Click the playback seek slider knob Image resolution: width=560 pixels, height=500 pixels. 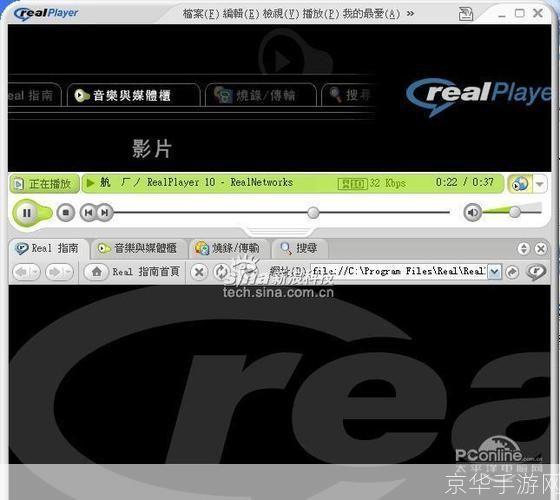(x=313, y=212)
